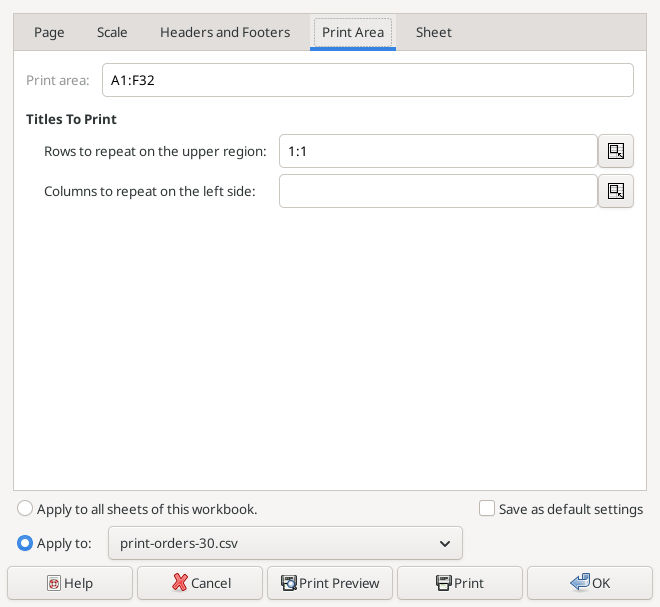Open the Sheet tab
Screen dimensions: 660x607
click(x=434, y=32)
